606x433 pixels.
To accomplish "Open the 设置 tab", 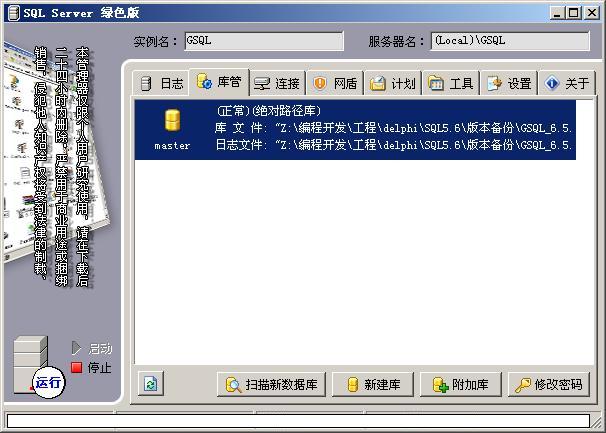I will (509, 83).
